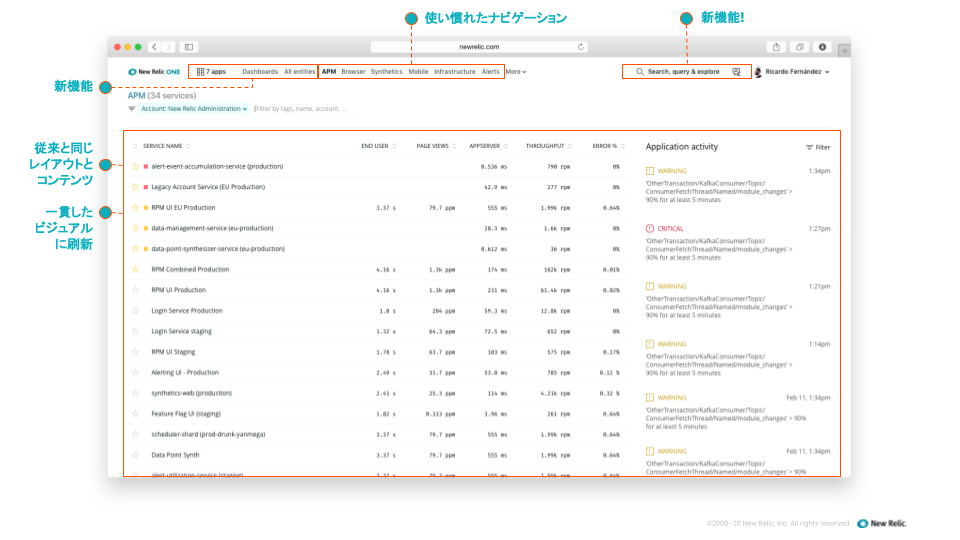Unfavorite alert-event-accumulation-service star
Image resolution: width=960 pixels, height=540 pixels.
pos(135,167)
